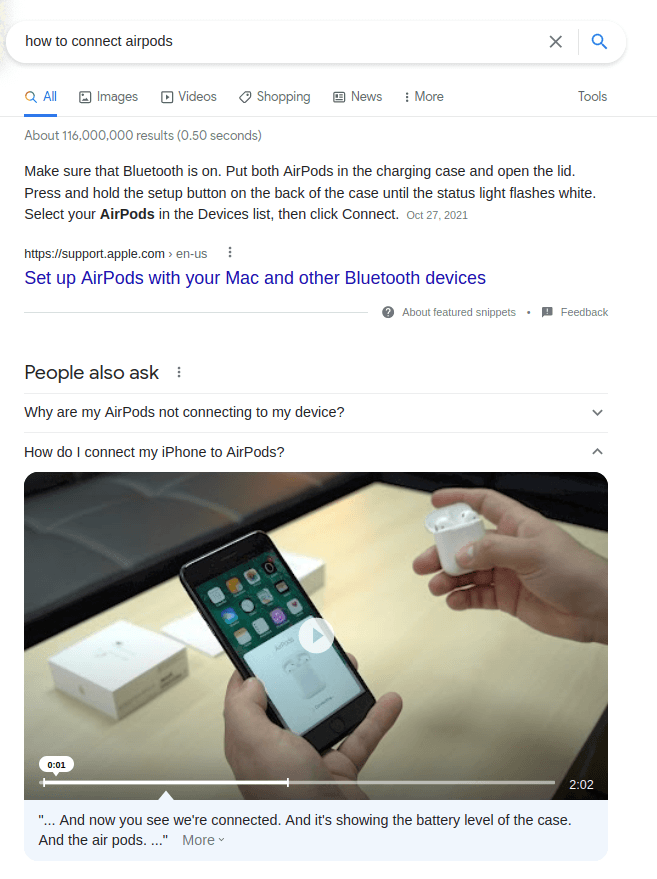
Task: Click into the search input field
Action: tap(280, 41)
